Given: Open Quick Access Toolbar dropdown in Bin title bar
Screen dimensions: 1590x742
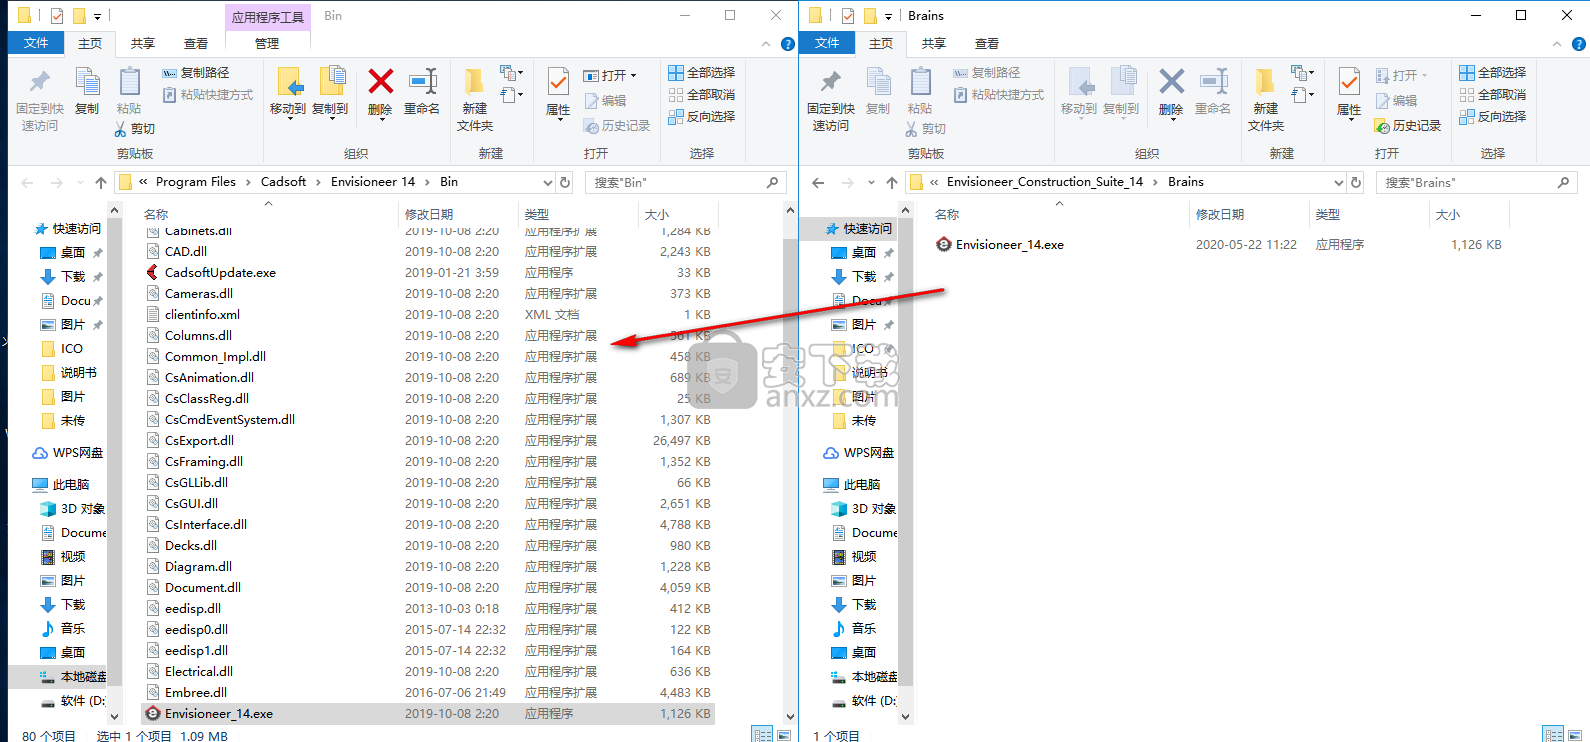Looking at the screenshot, I should click(97, 16).
